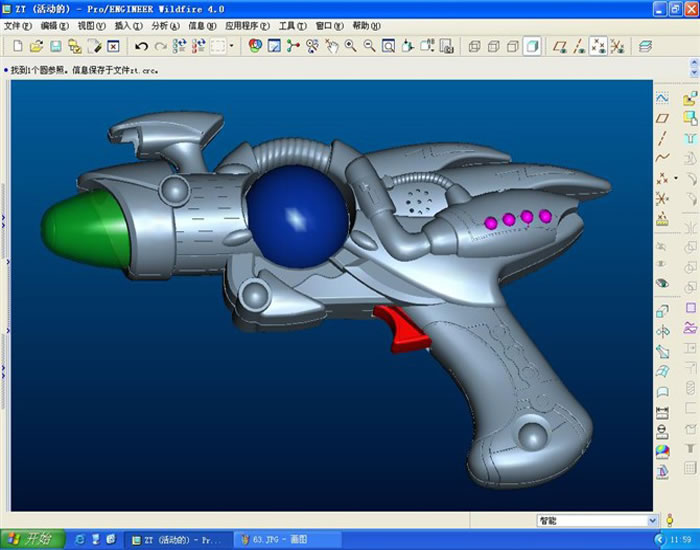Select the datum plane tool
700x550 pixels.
coord(662,118)
